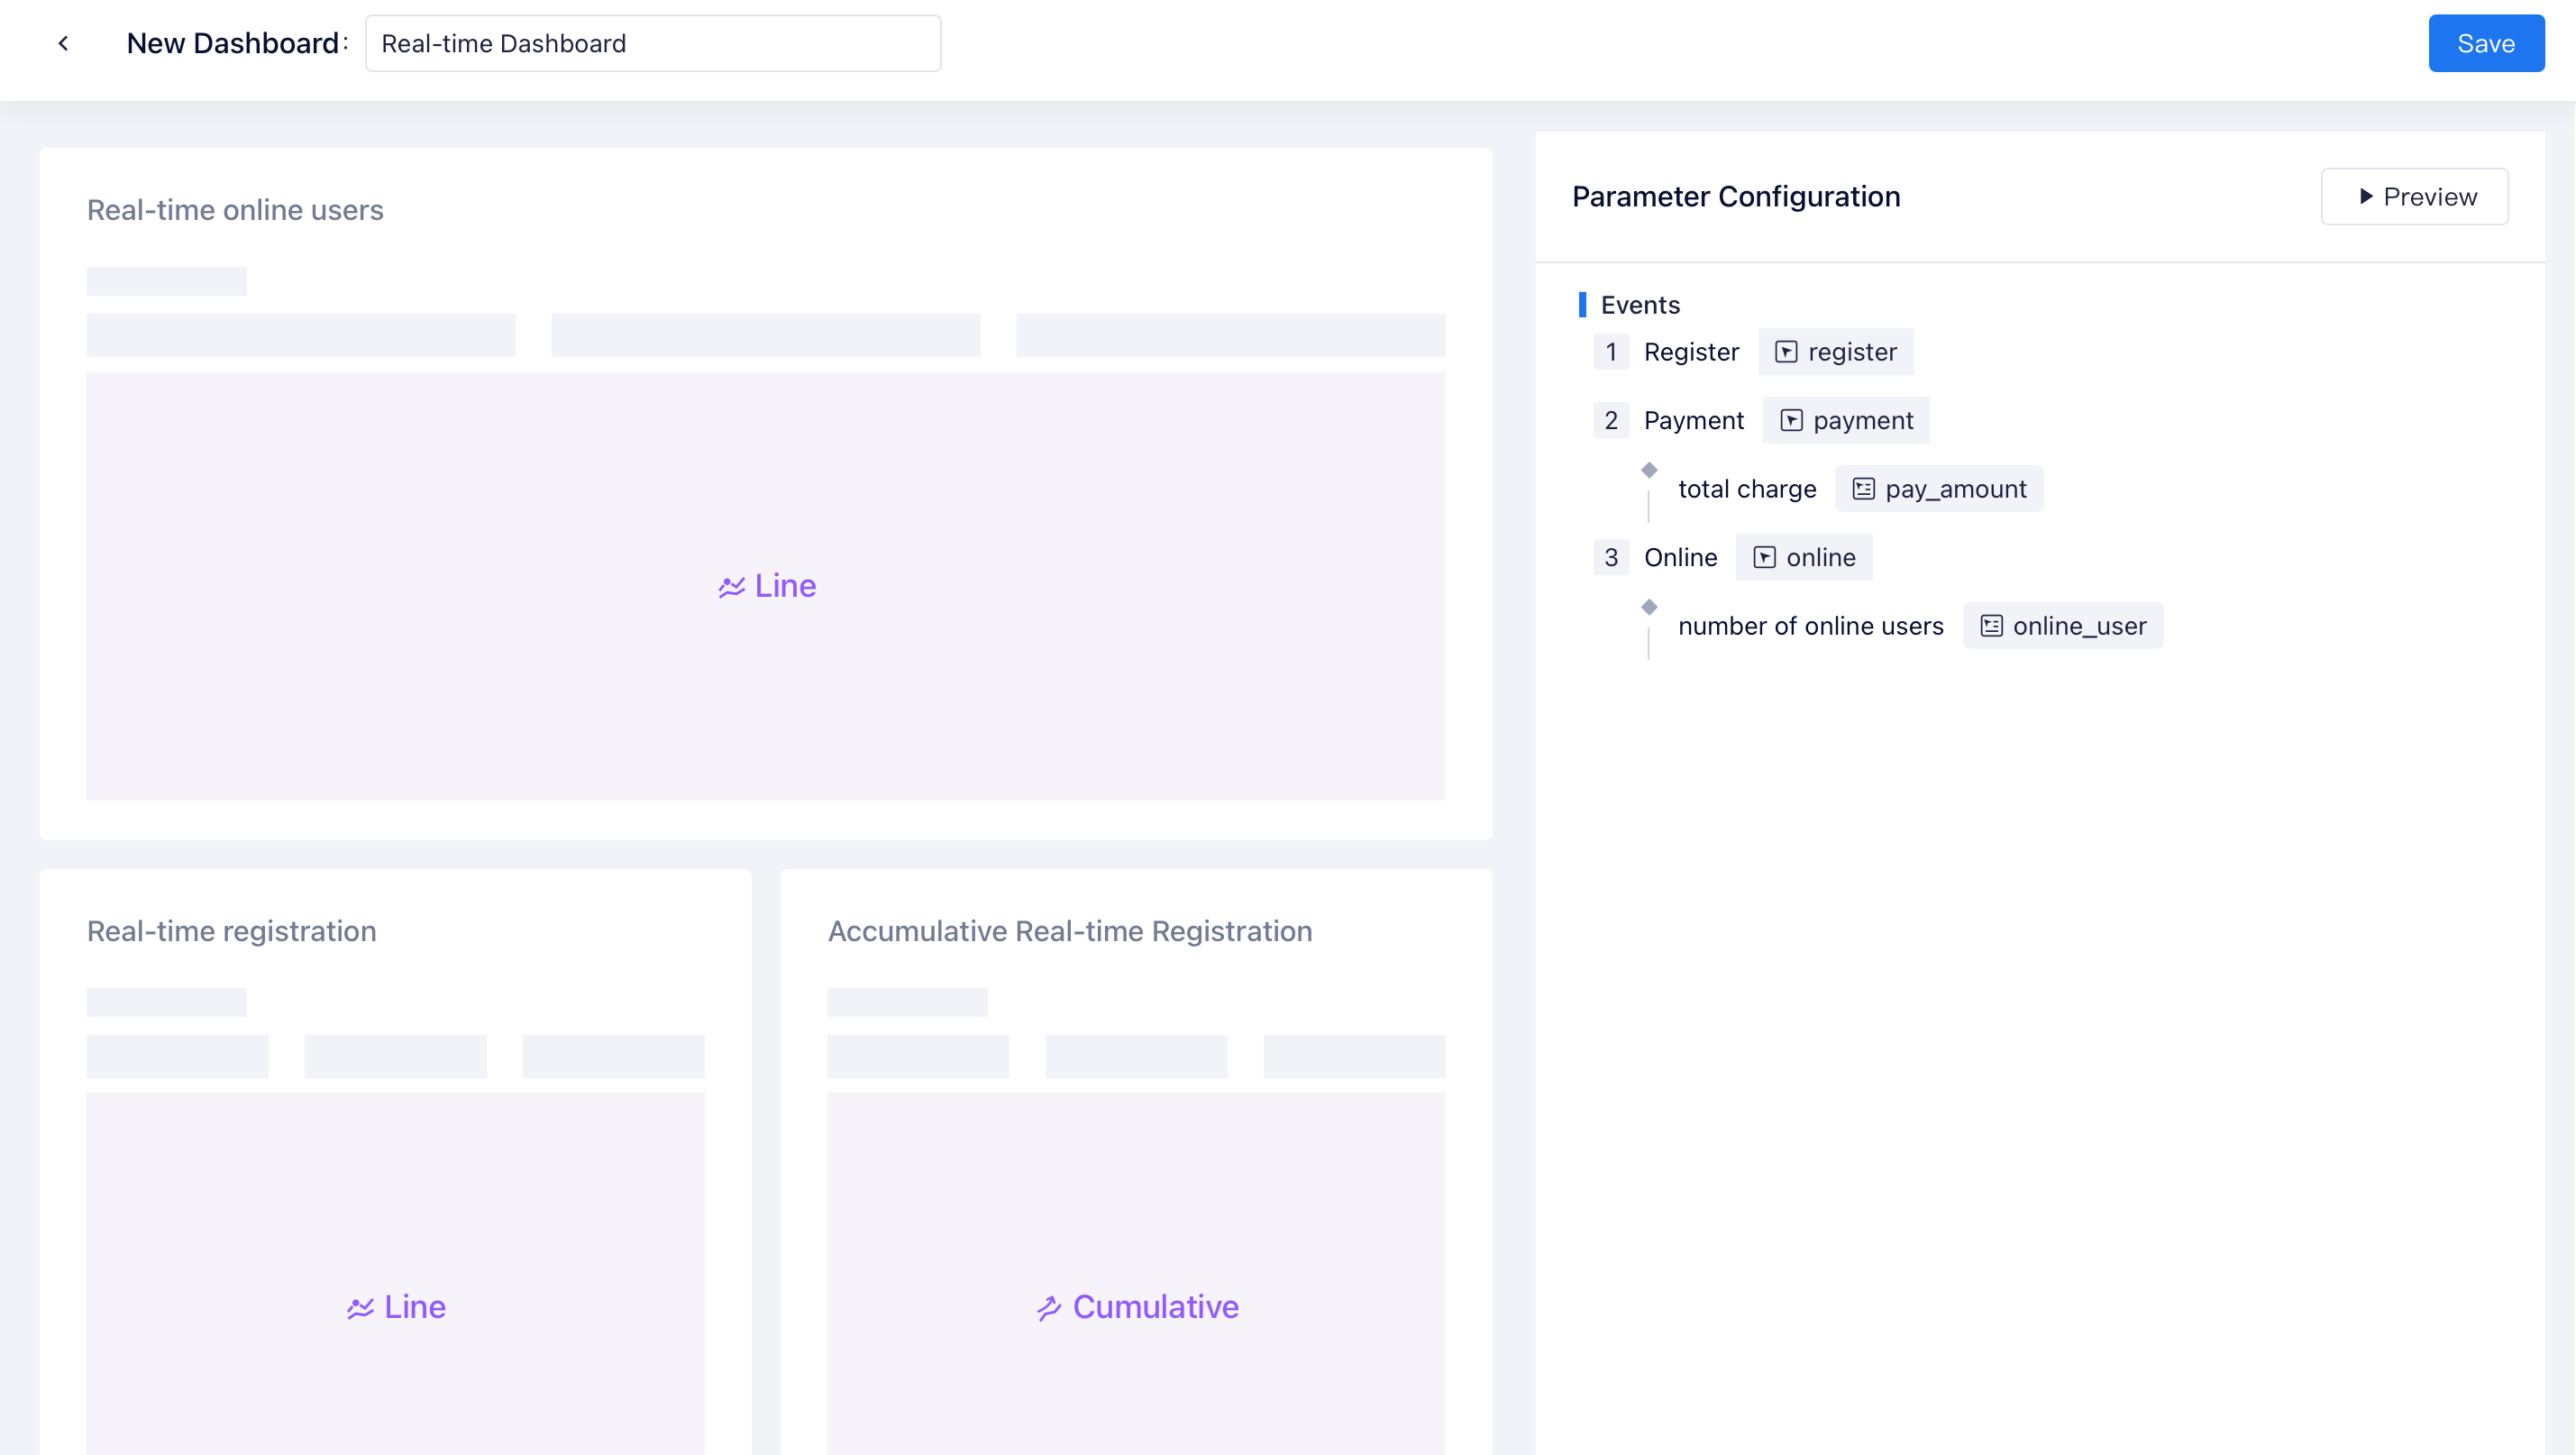Edit the dashboard name input field
The width and height of the screenshot is (2576, 1455).
(x=653, y=43)
